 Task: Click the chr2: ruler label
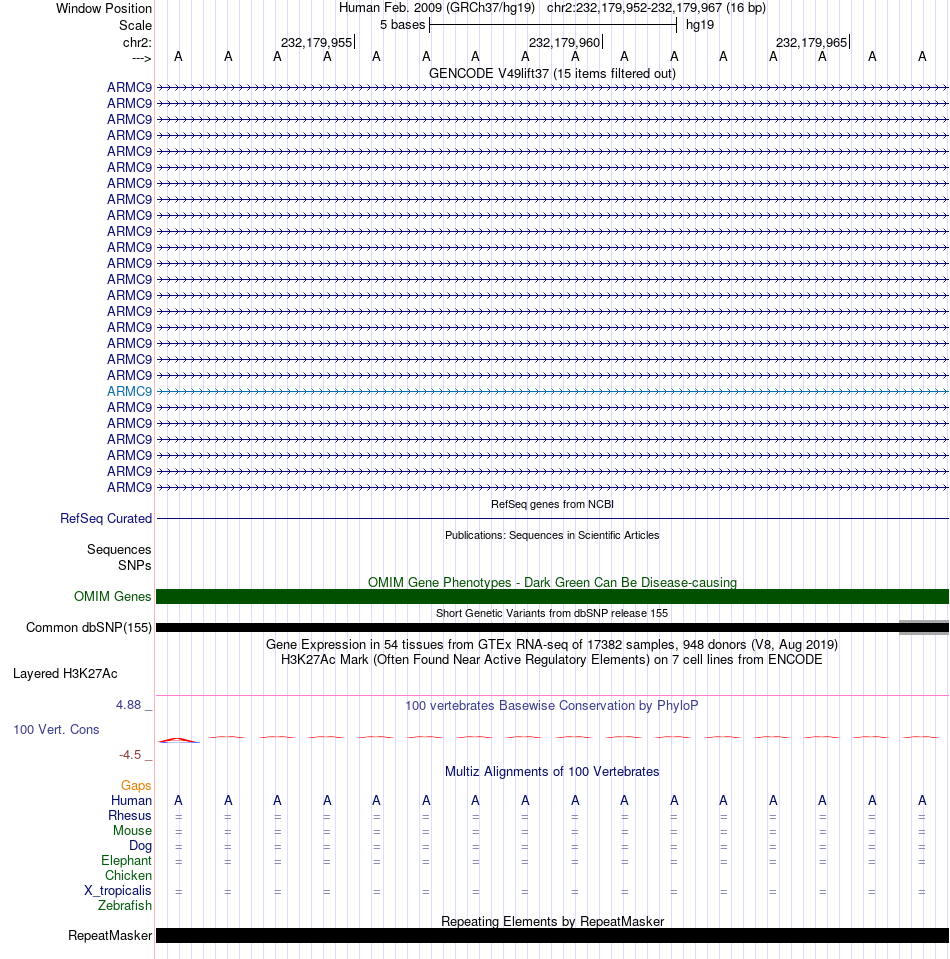[x=137, y=43]
